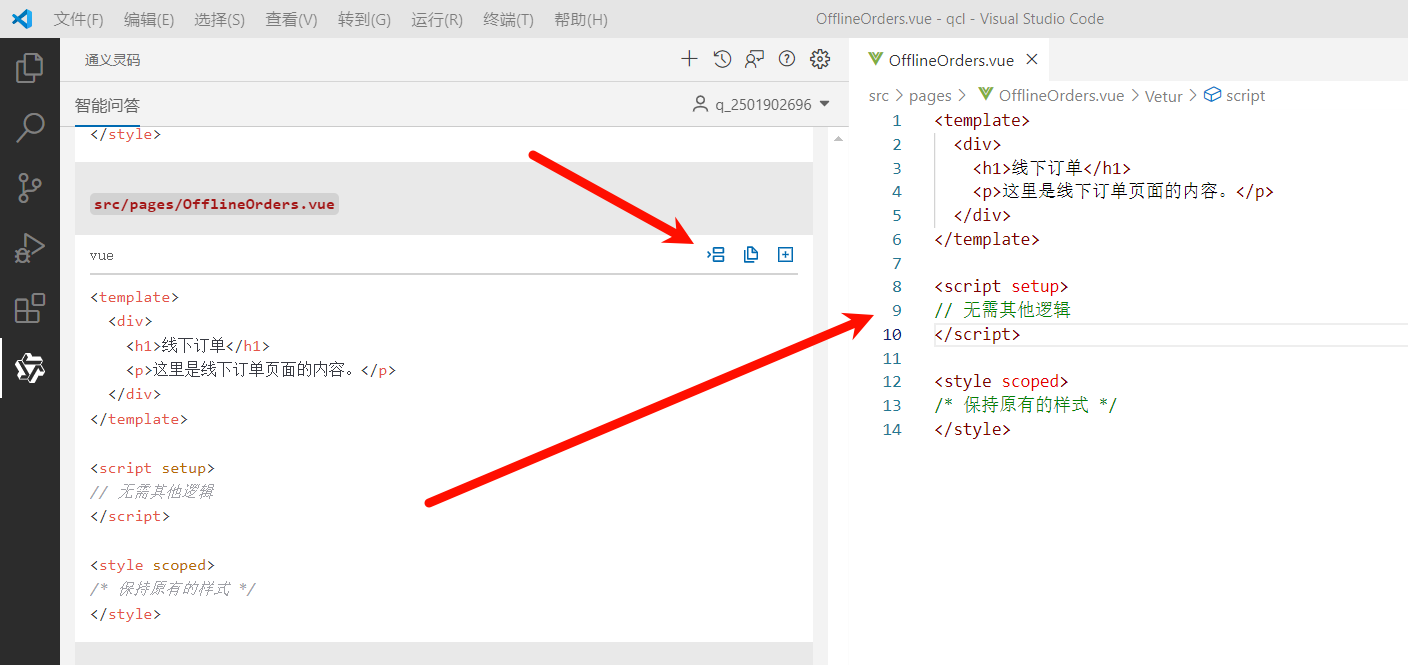This screenshot has height=665, width=1408.
Task: Copy the vue code block
Action: click(751, 255)
